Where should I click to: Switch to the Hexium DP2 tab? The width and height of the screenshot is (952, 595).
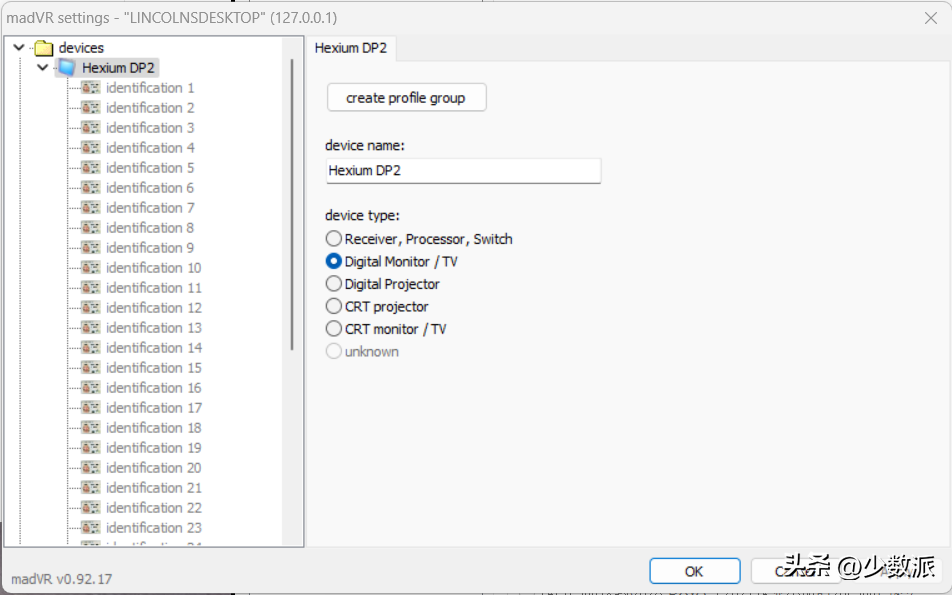point(351,48)
